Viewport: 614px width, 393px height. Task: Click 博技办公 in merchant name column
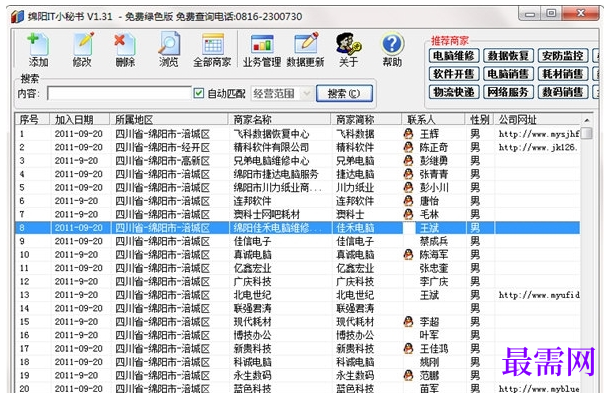click(252, 335)
